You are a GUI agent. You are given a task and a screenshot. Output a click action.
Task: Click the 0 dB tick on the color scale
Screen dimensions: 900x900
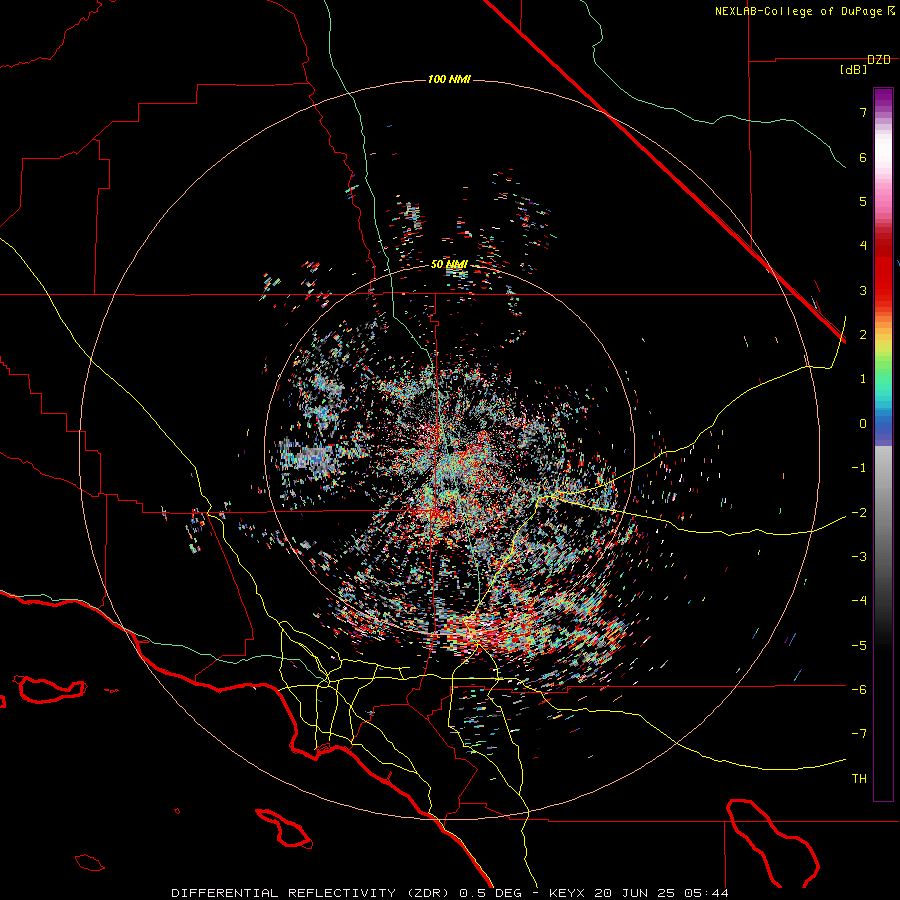(863, 424)
